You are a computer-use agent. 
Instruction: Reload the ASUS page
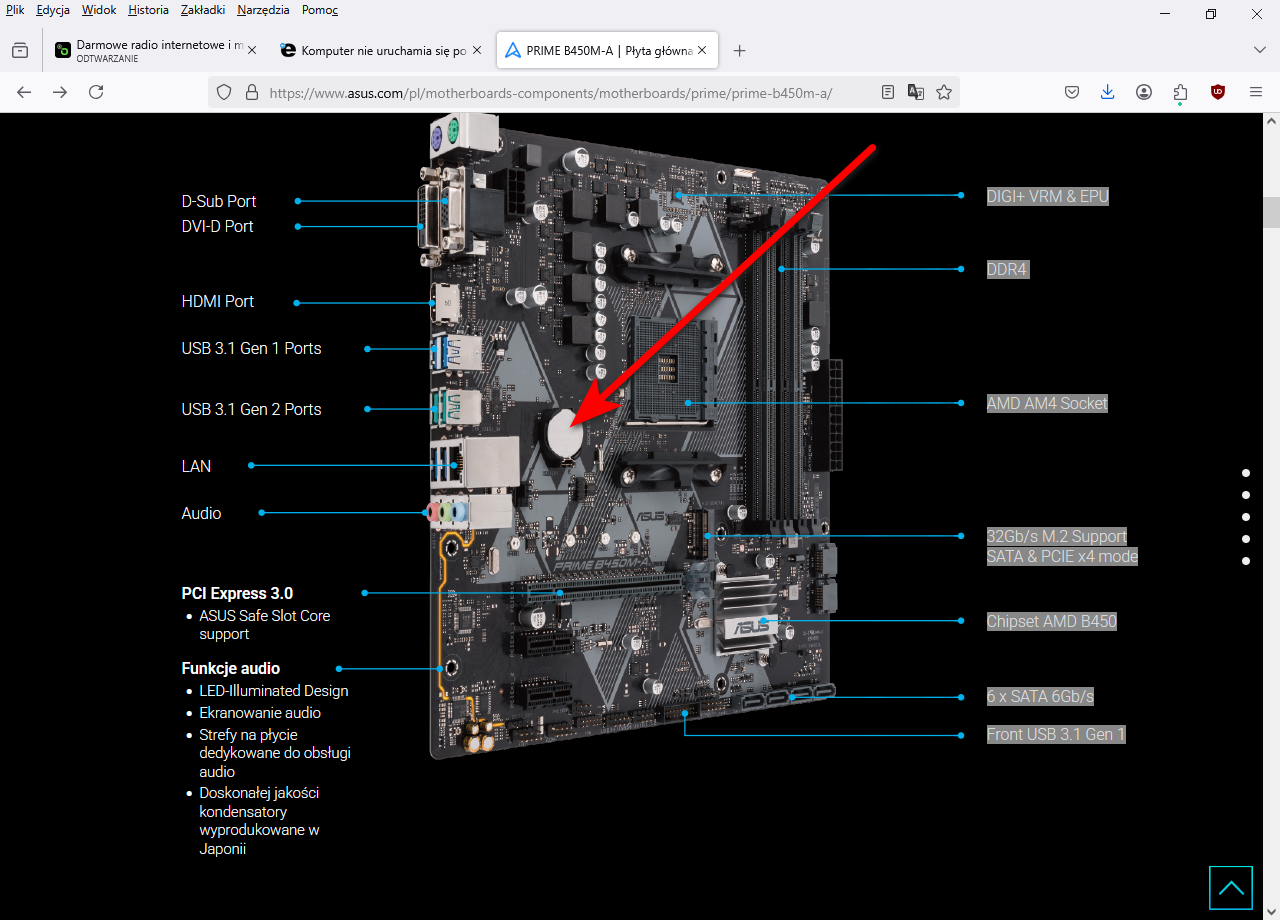(x=96, y=92)
